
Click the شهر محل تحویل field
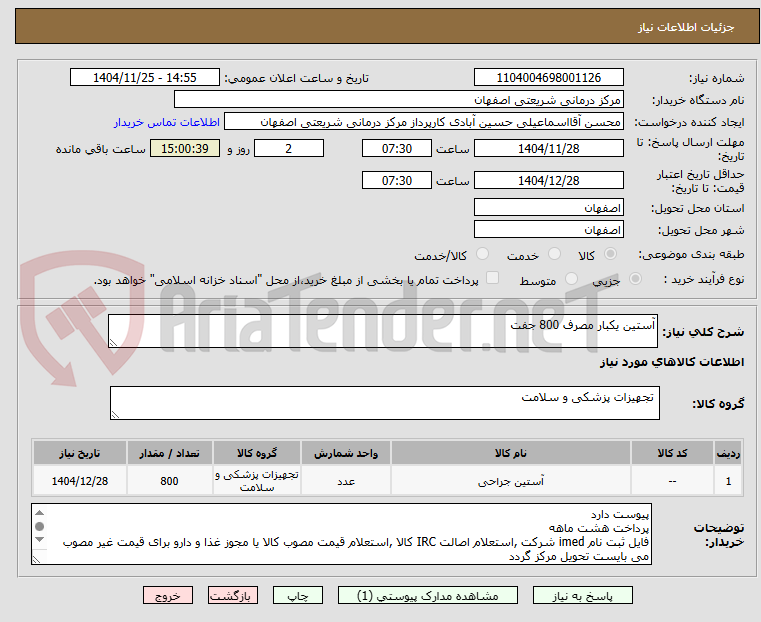[x=548, y=229]
